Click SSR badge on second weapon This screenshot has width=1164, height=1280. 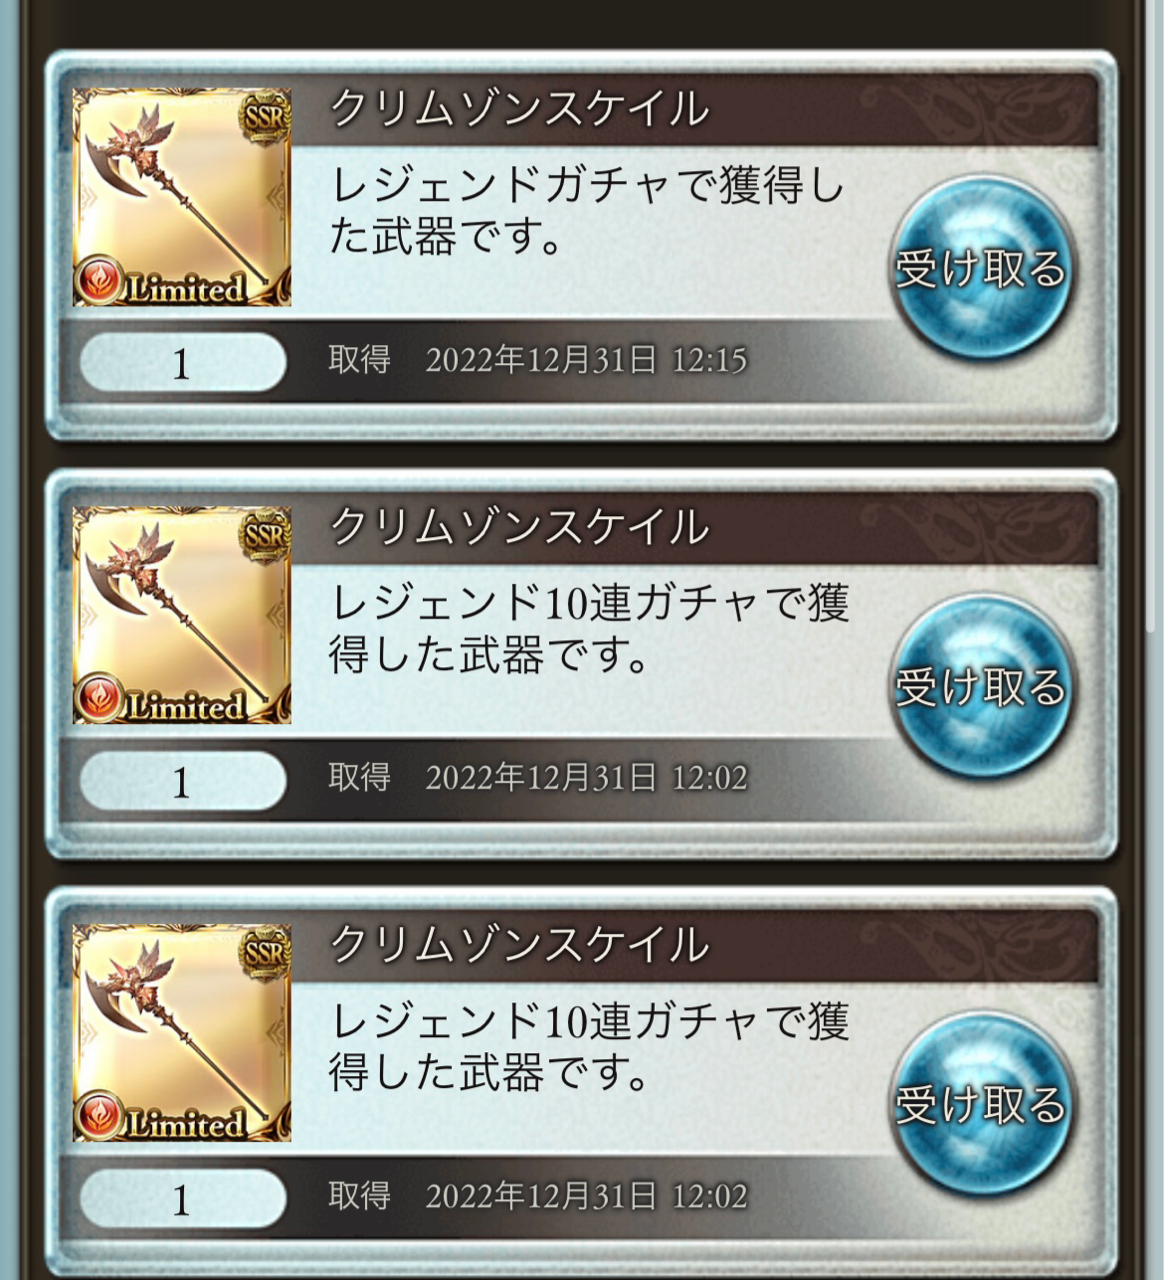[265, 535]
